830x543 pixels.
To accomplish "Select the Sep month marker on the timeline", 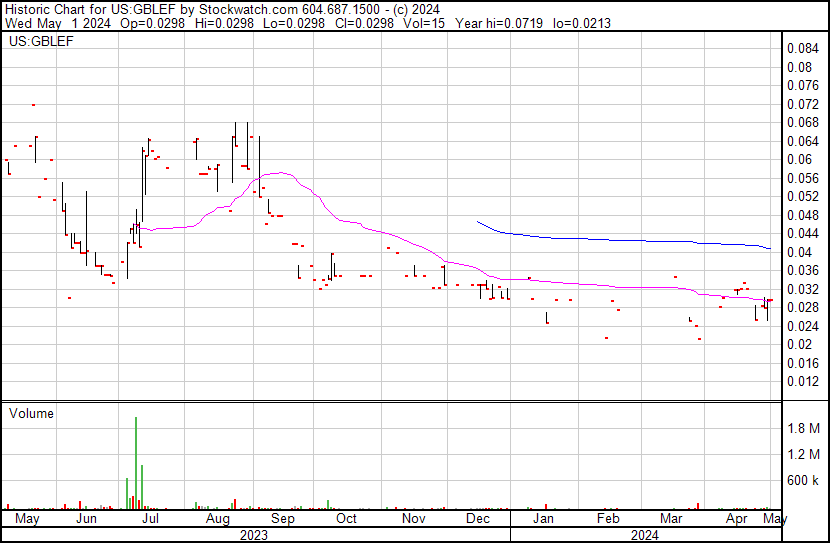I will click(x=283, y=520).
